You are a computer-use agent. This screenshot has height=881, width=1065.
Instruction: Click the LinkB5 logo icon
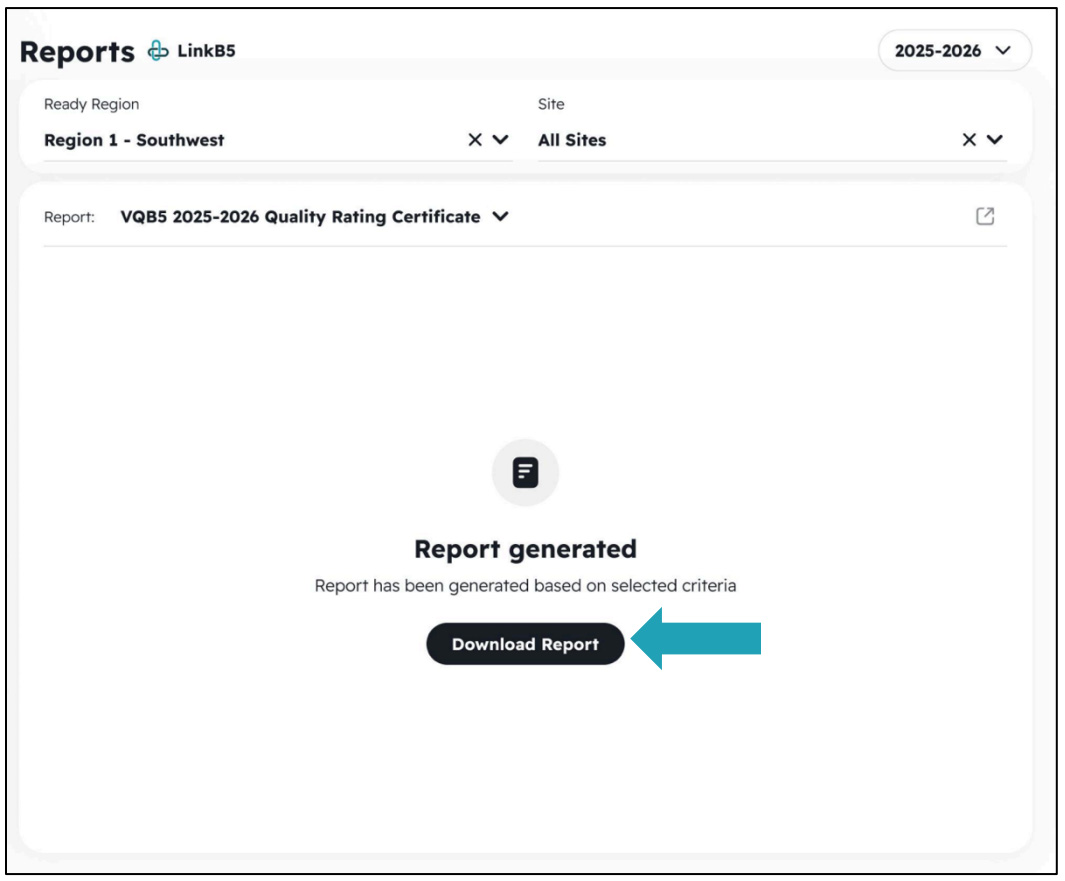(x=158, y=51)
